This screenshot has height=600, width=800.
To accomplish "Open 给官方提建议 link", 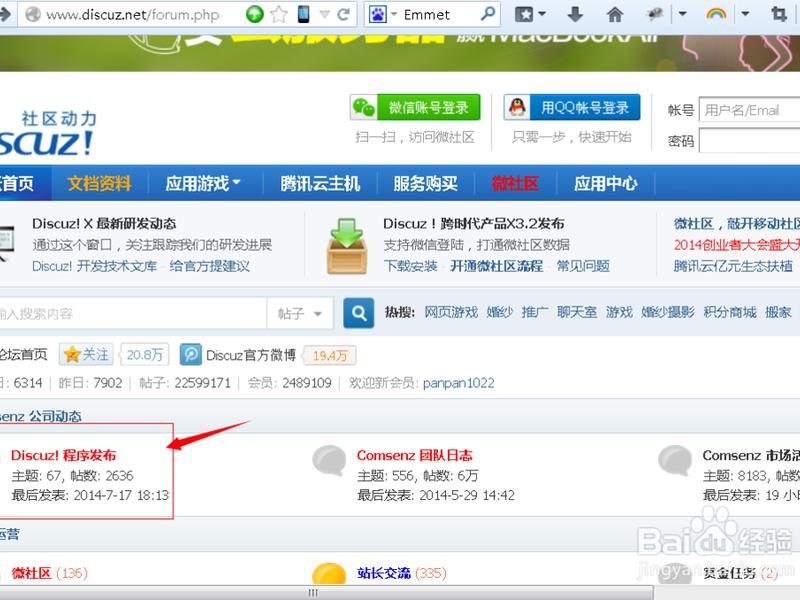I will point(210,266).
